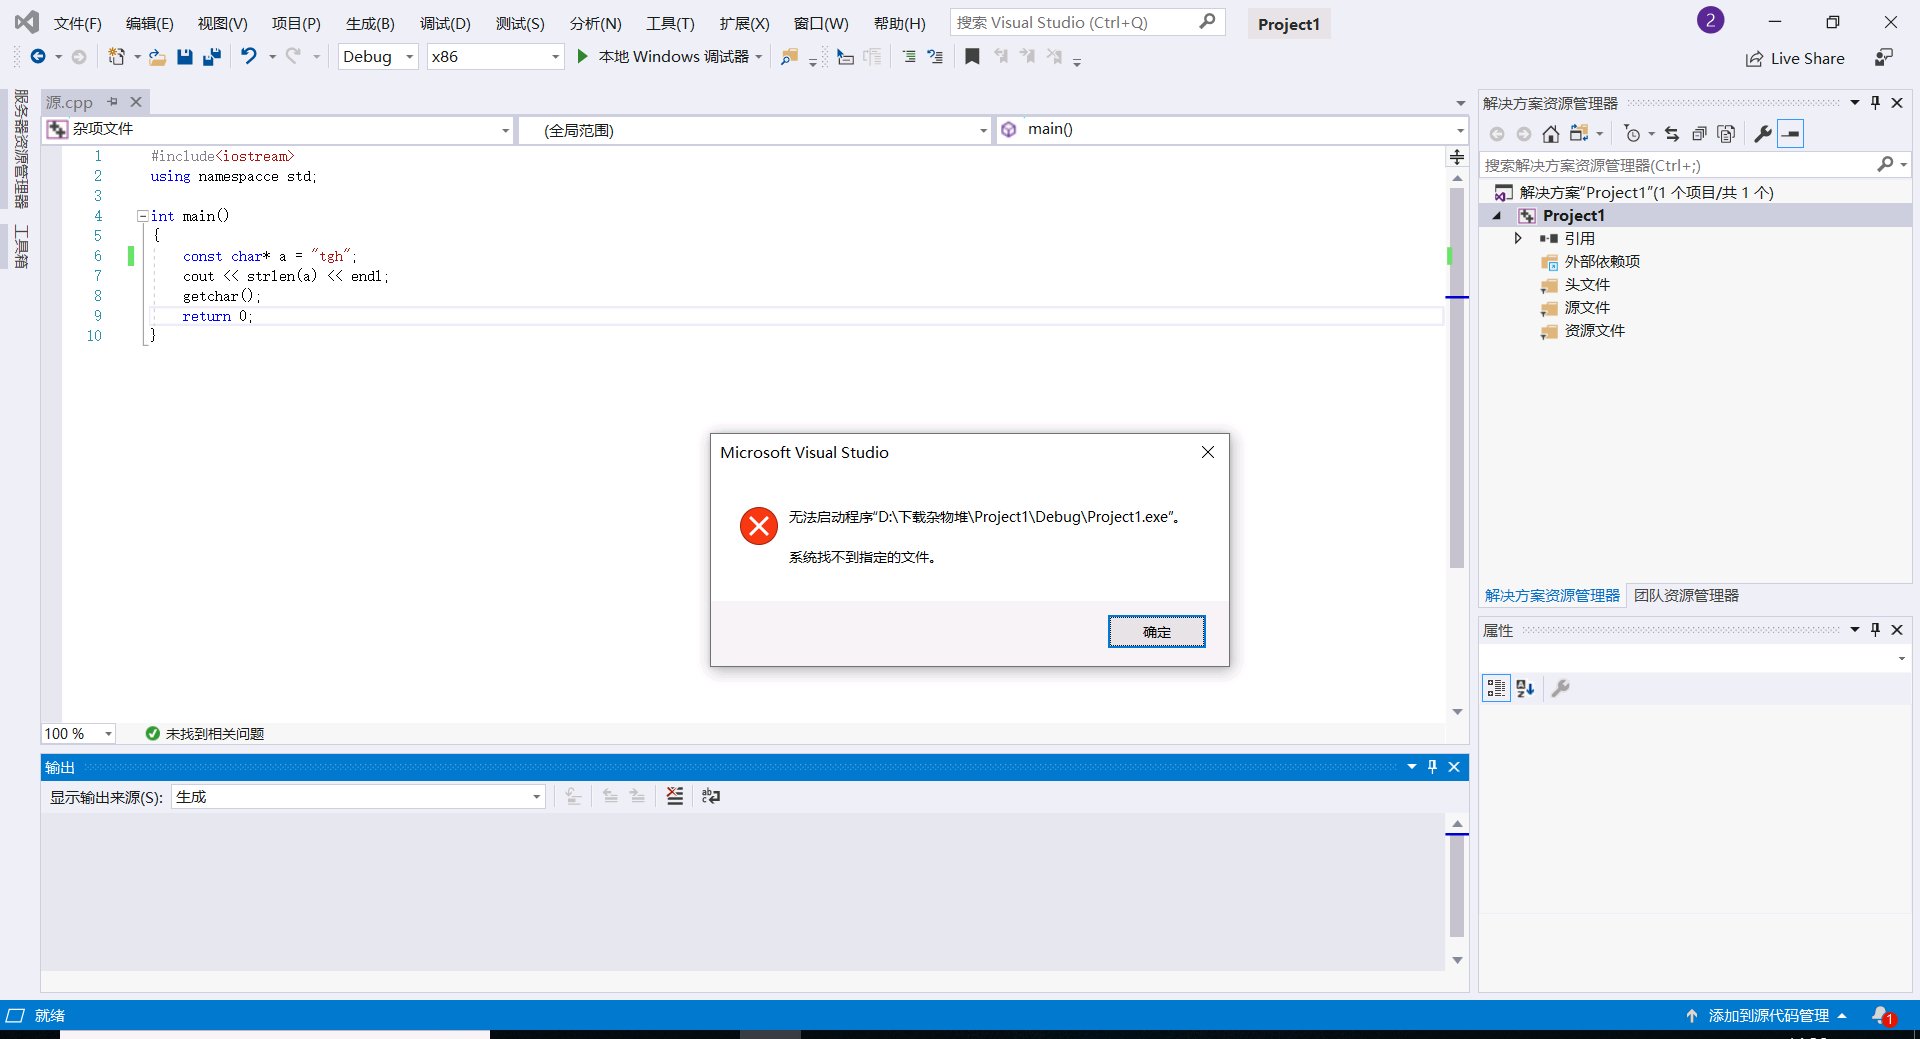The width and height of the screenshot is (1920, 1039).
Task: Click the editor vertical scrollbar thumb
Action: (1458, 380)
